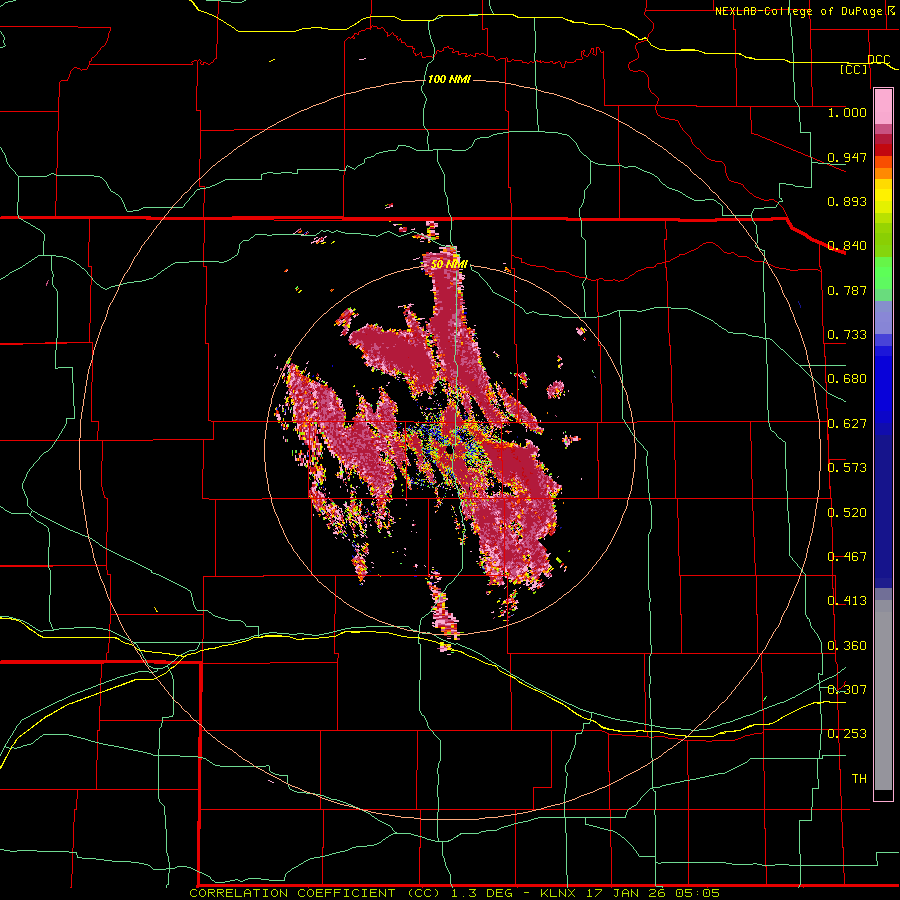The image size is (900, 900).
Task: Click the 50 NMI range ring label
Action: tap(449, 264)
